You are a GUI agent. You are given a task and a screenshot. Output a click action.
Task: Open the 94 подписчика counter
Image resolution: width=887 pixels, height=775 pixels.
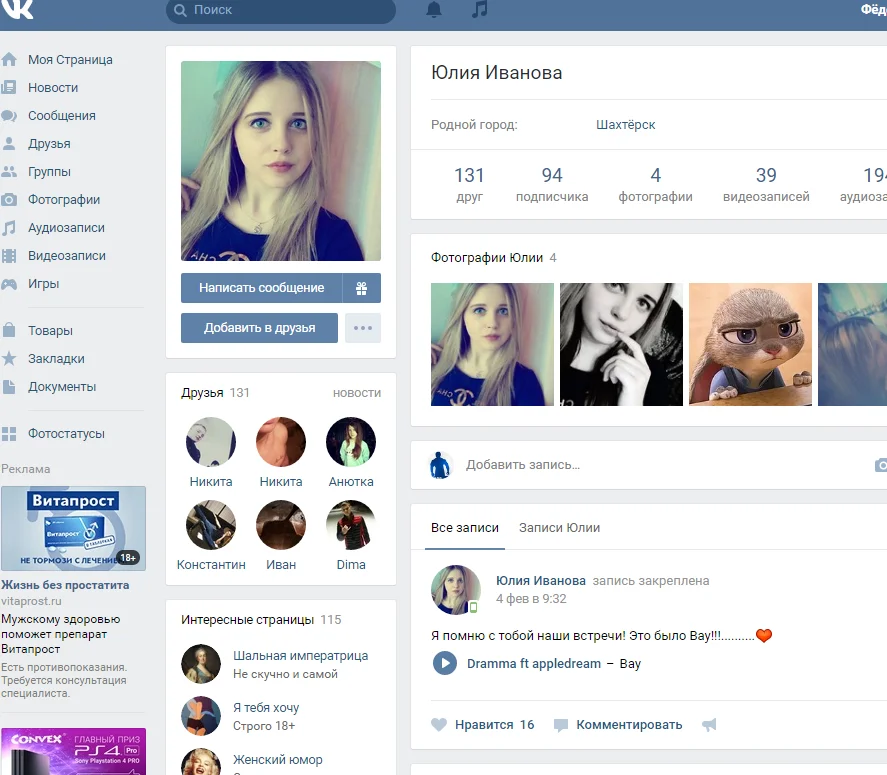tap(552, 184)
